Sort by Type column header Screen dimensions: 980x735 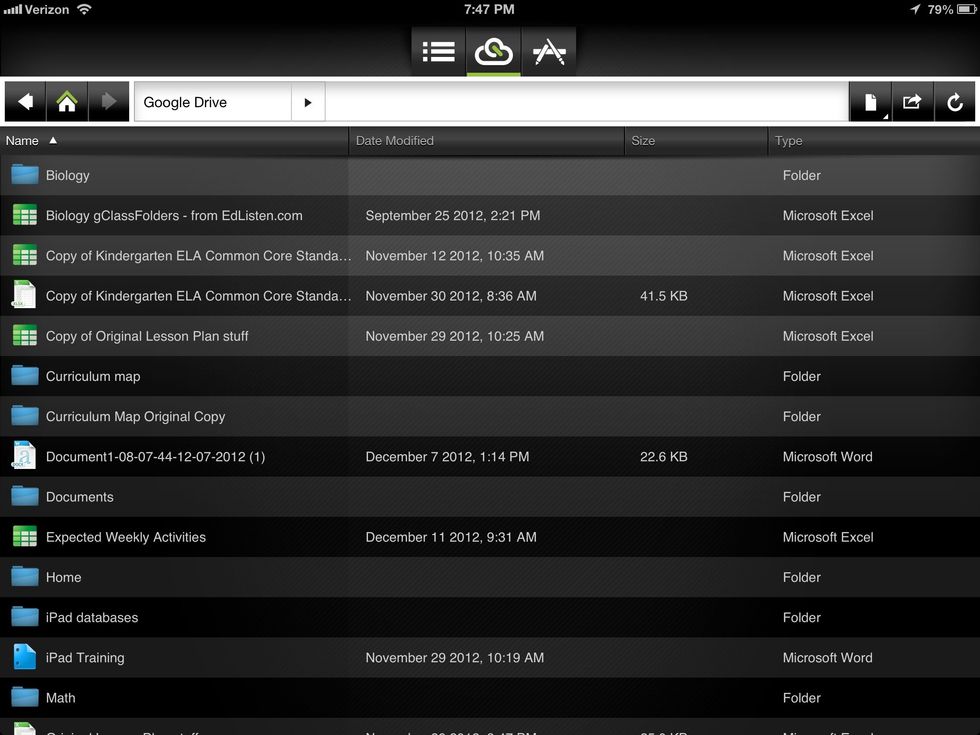(x=789, y=141)
